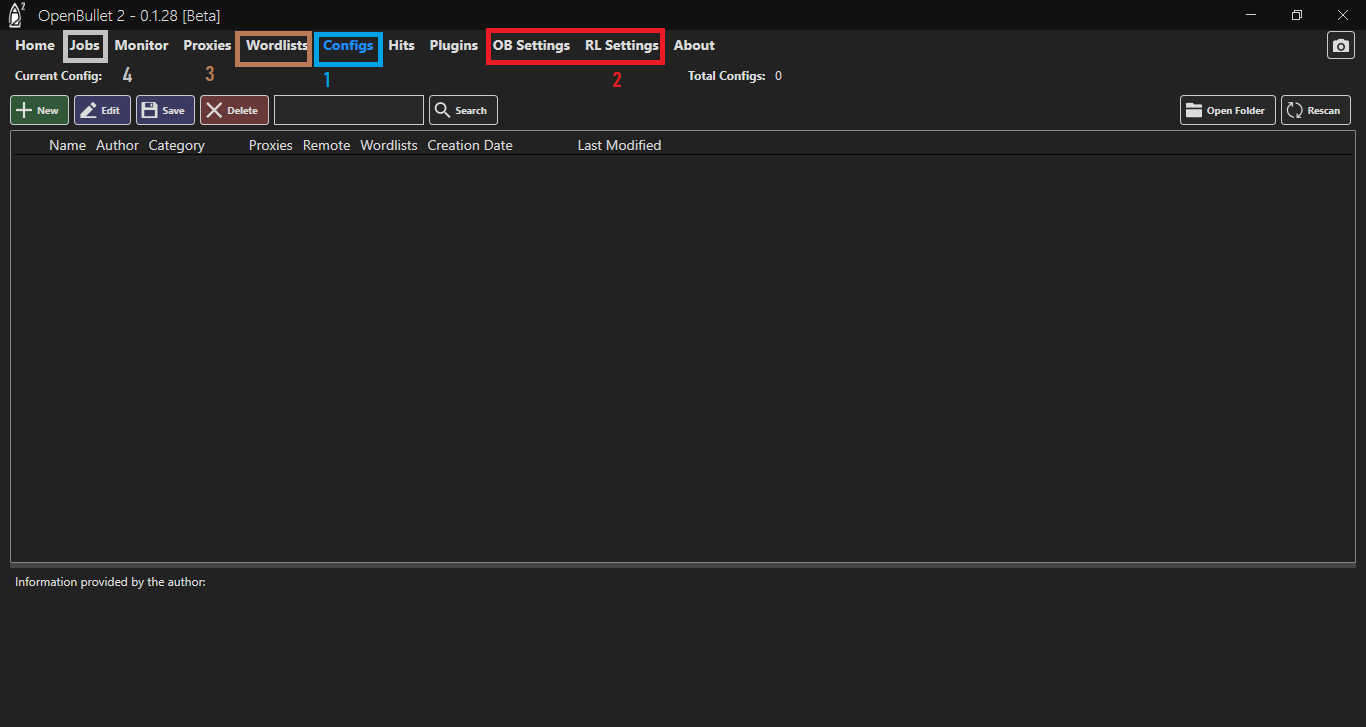Open the Home tab
Screen dimensions: 1366x727
click(x=35, y=45)
